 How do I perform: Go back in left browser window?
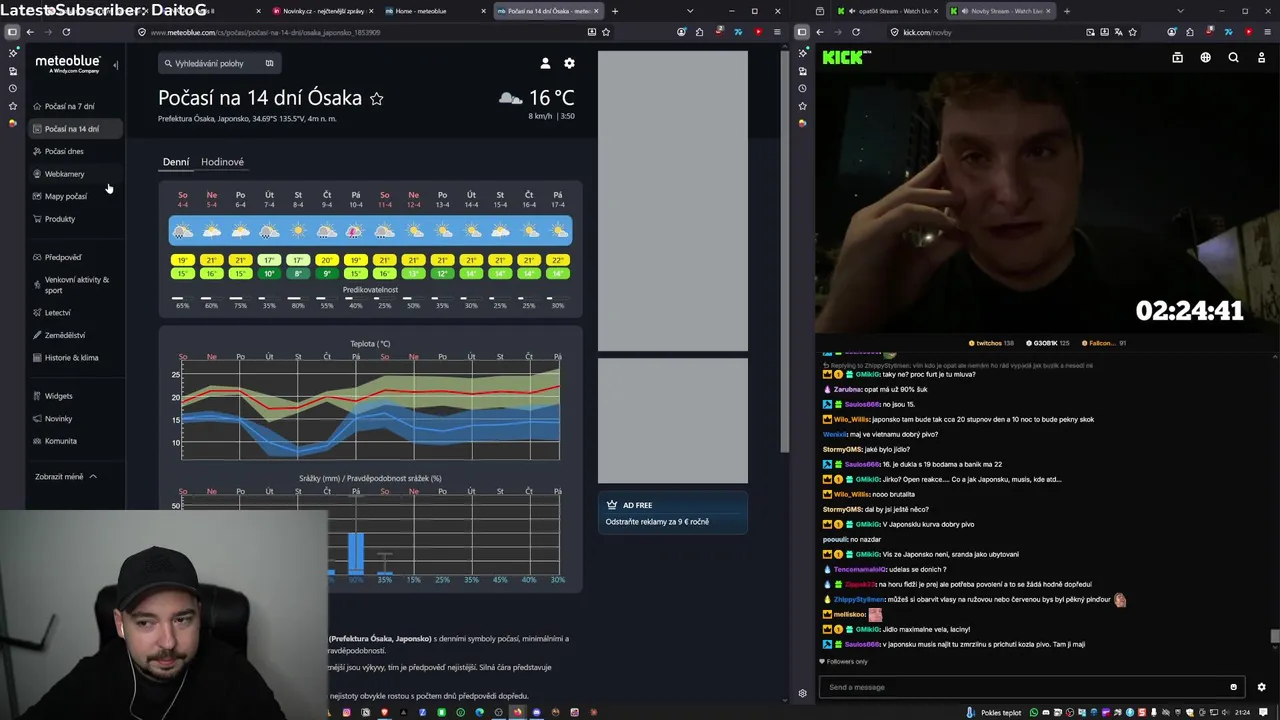pyautogui.click(x=30, y=32)
